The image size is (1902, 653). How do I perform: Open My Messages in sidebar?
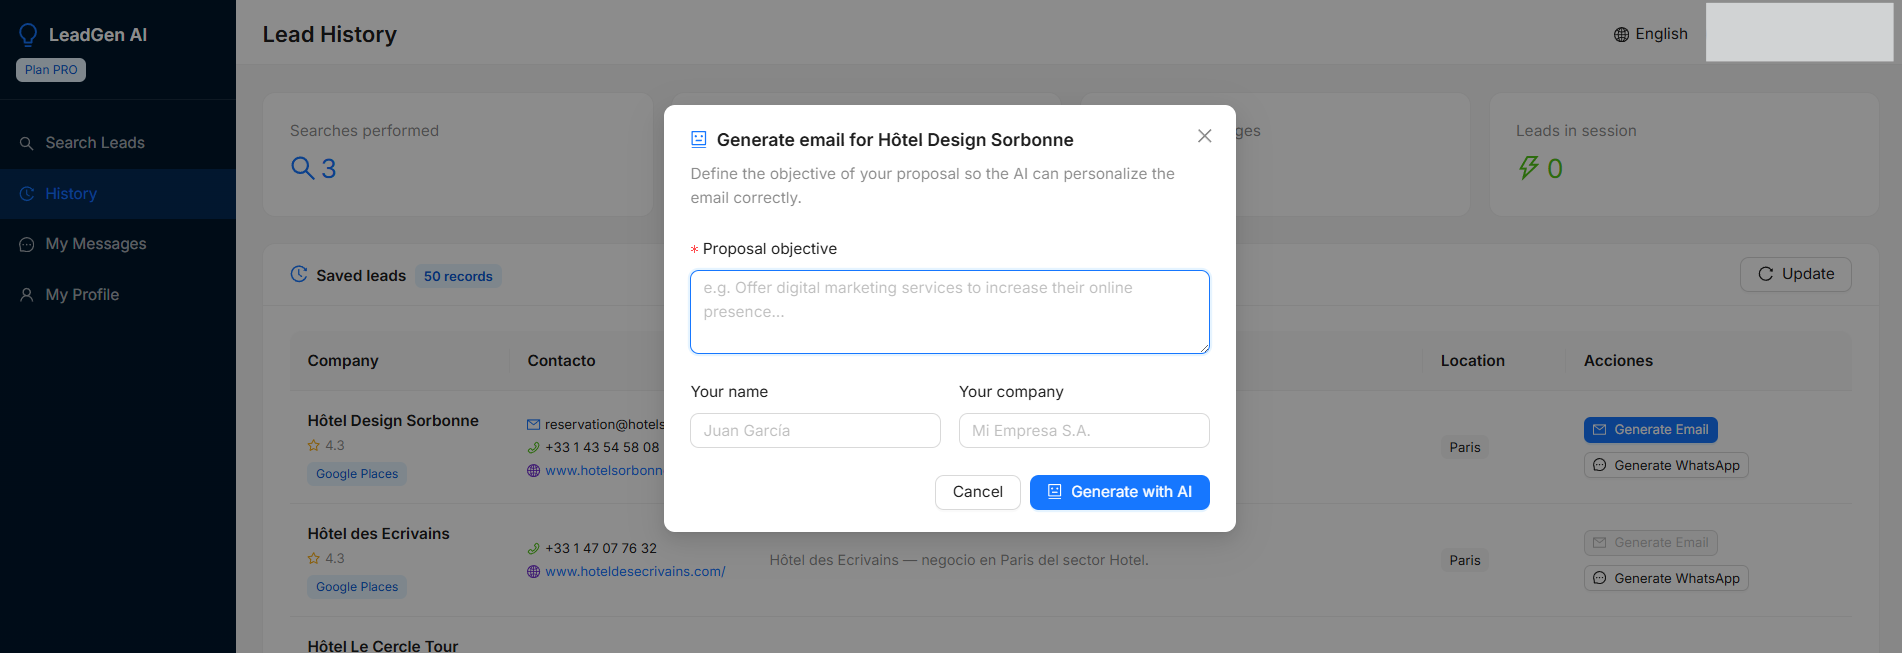pos(118,244)
